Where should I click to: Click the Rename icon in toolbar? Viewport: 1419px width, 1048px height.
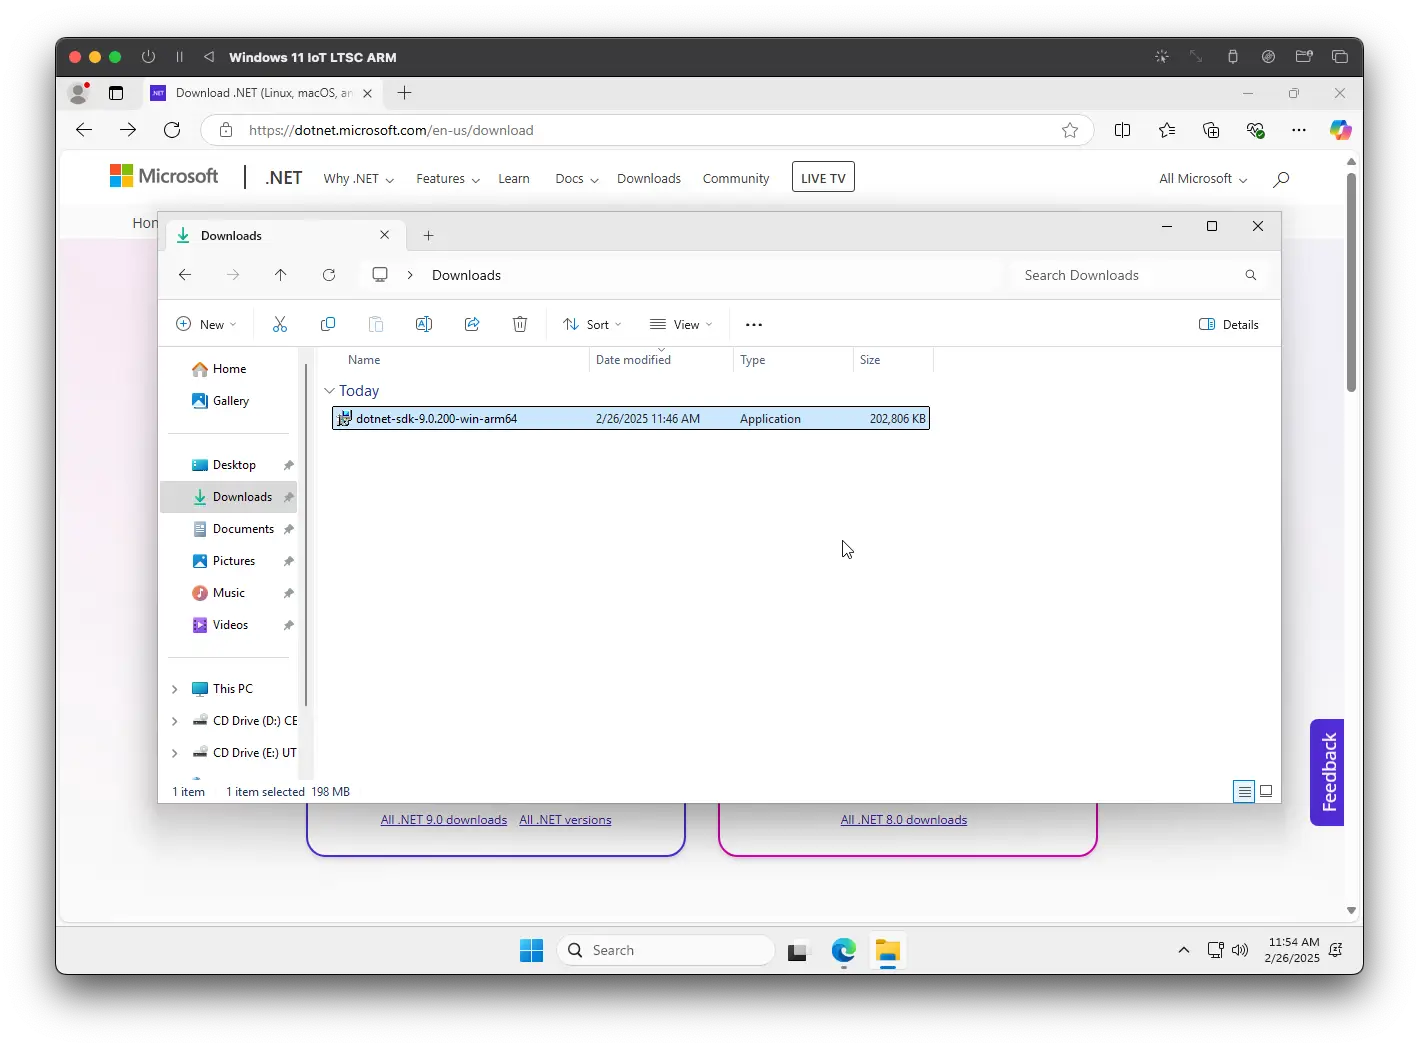423,324
